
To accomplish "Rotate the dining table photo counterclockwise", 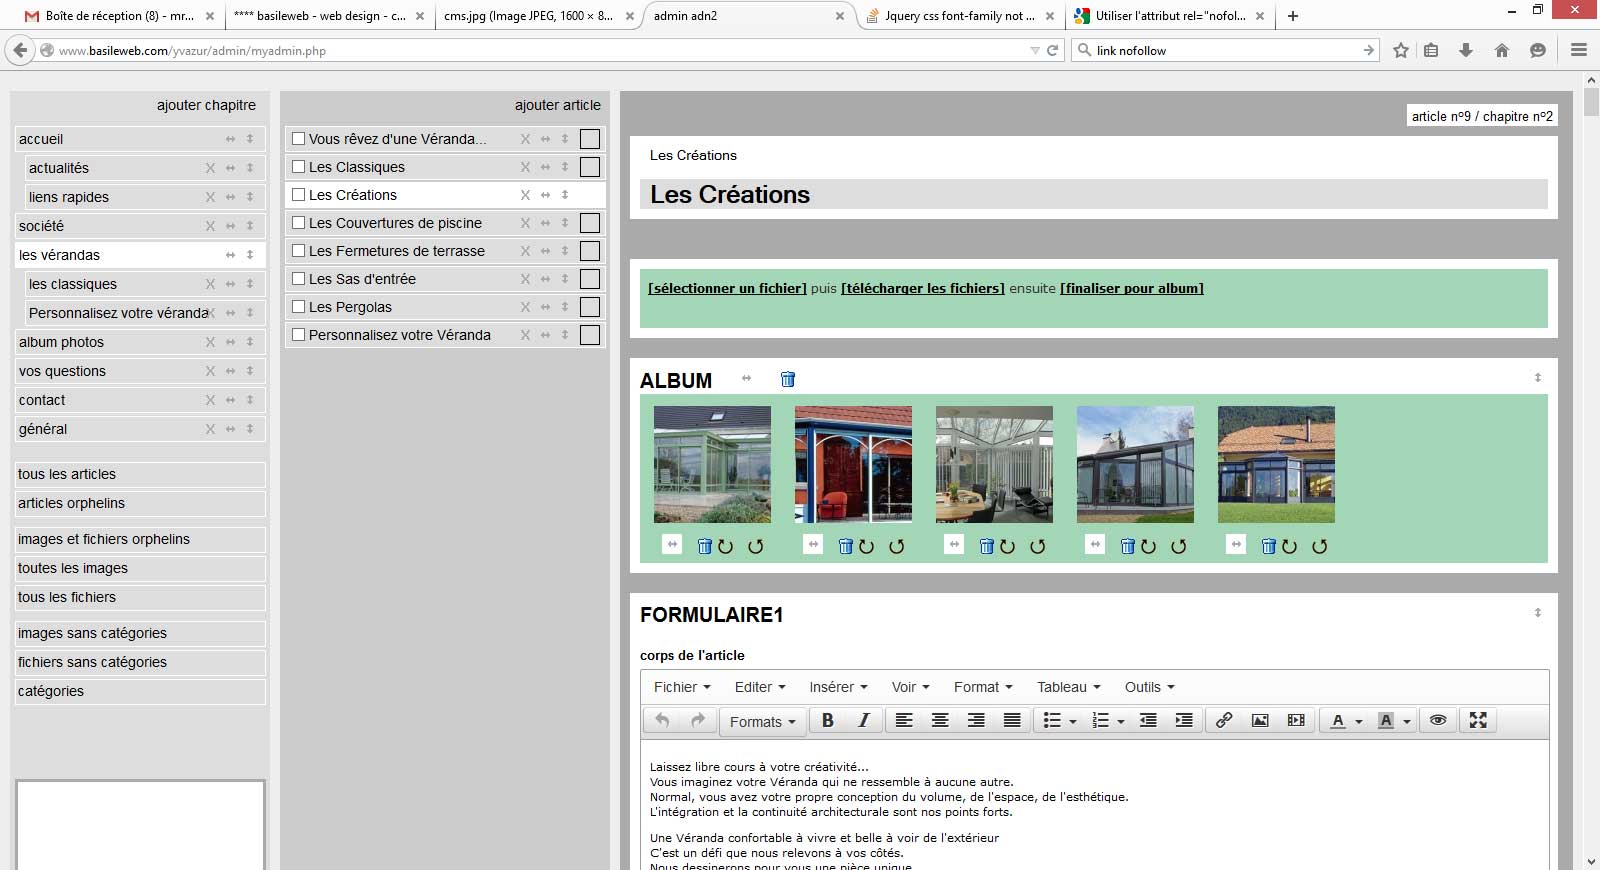I will [x=1037, y=546].
